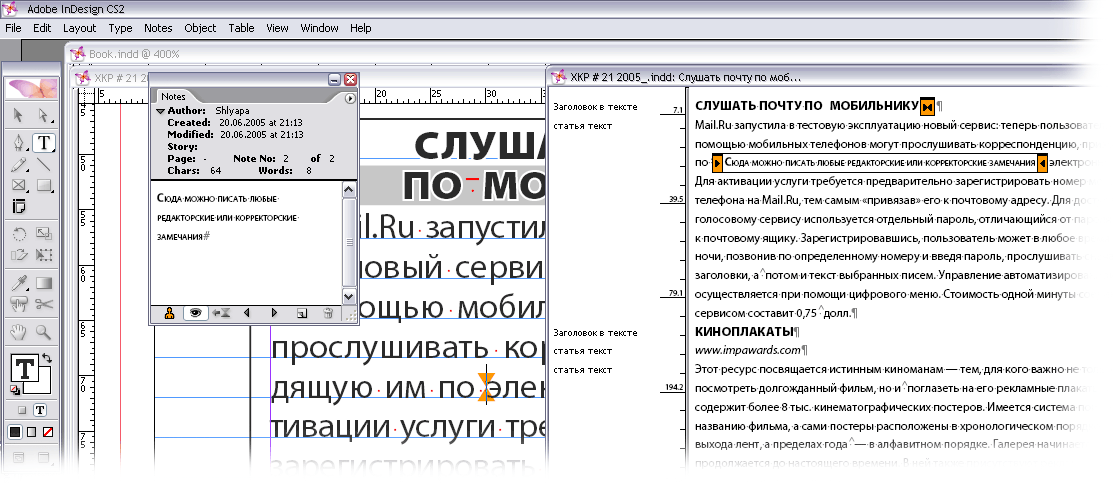Open the Window menu
Screen dimensions: 1113x494
point(319,28)
